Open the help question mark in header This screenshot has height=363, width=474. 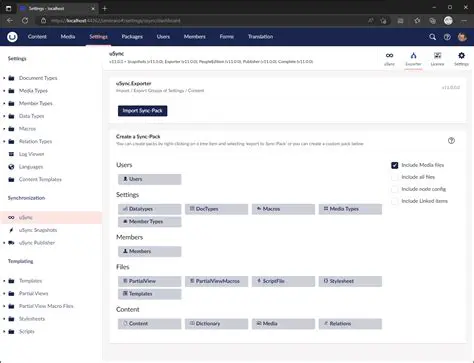pyautogui.click(x=447, y=37)
